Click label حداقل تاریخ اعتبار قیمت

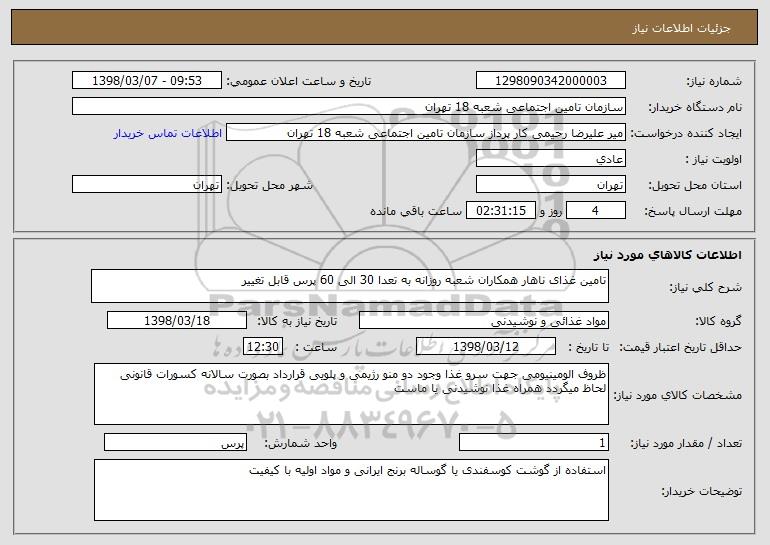click(680, 348)
